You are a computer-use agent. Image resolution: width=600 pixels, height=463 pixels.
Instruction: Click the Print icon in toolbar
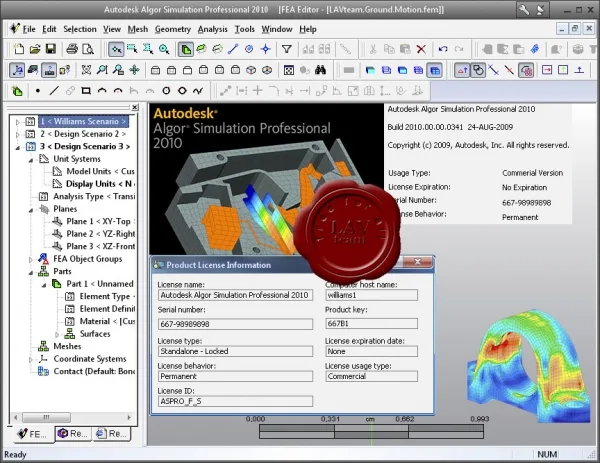(72, 49)
